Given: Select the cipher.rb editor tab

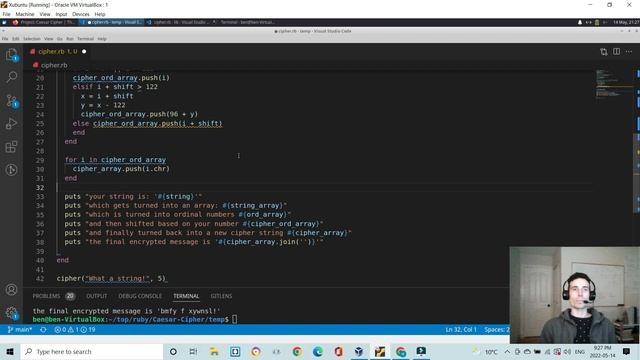Looking at the screenshot, I should pos(57,51).
